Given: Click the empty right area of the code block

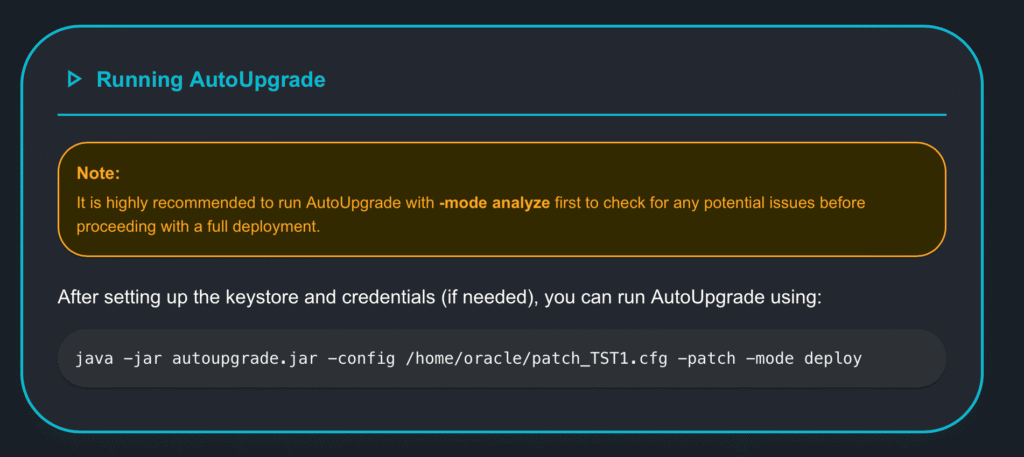Looking at the screenshot, I should tap(903, 357).
